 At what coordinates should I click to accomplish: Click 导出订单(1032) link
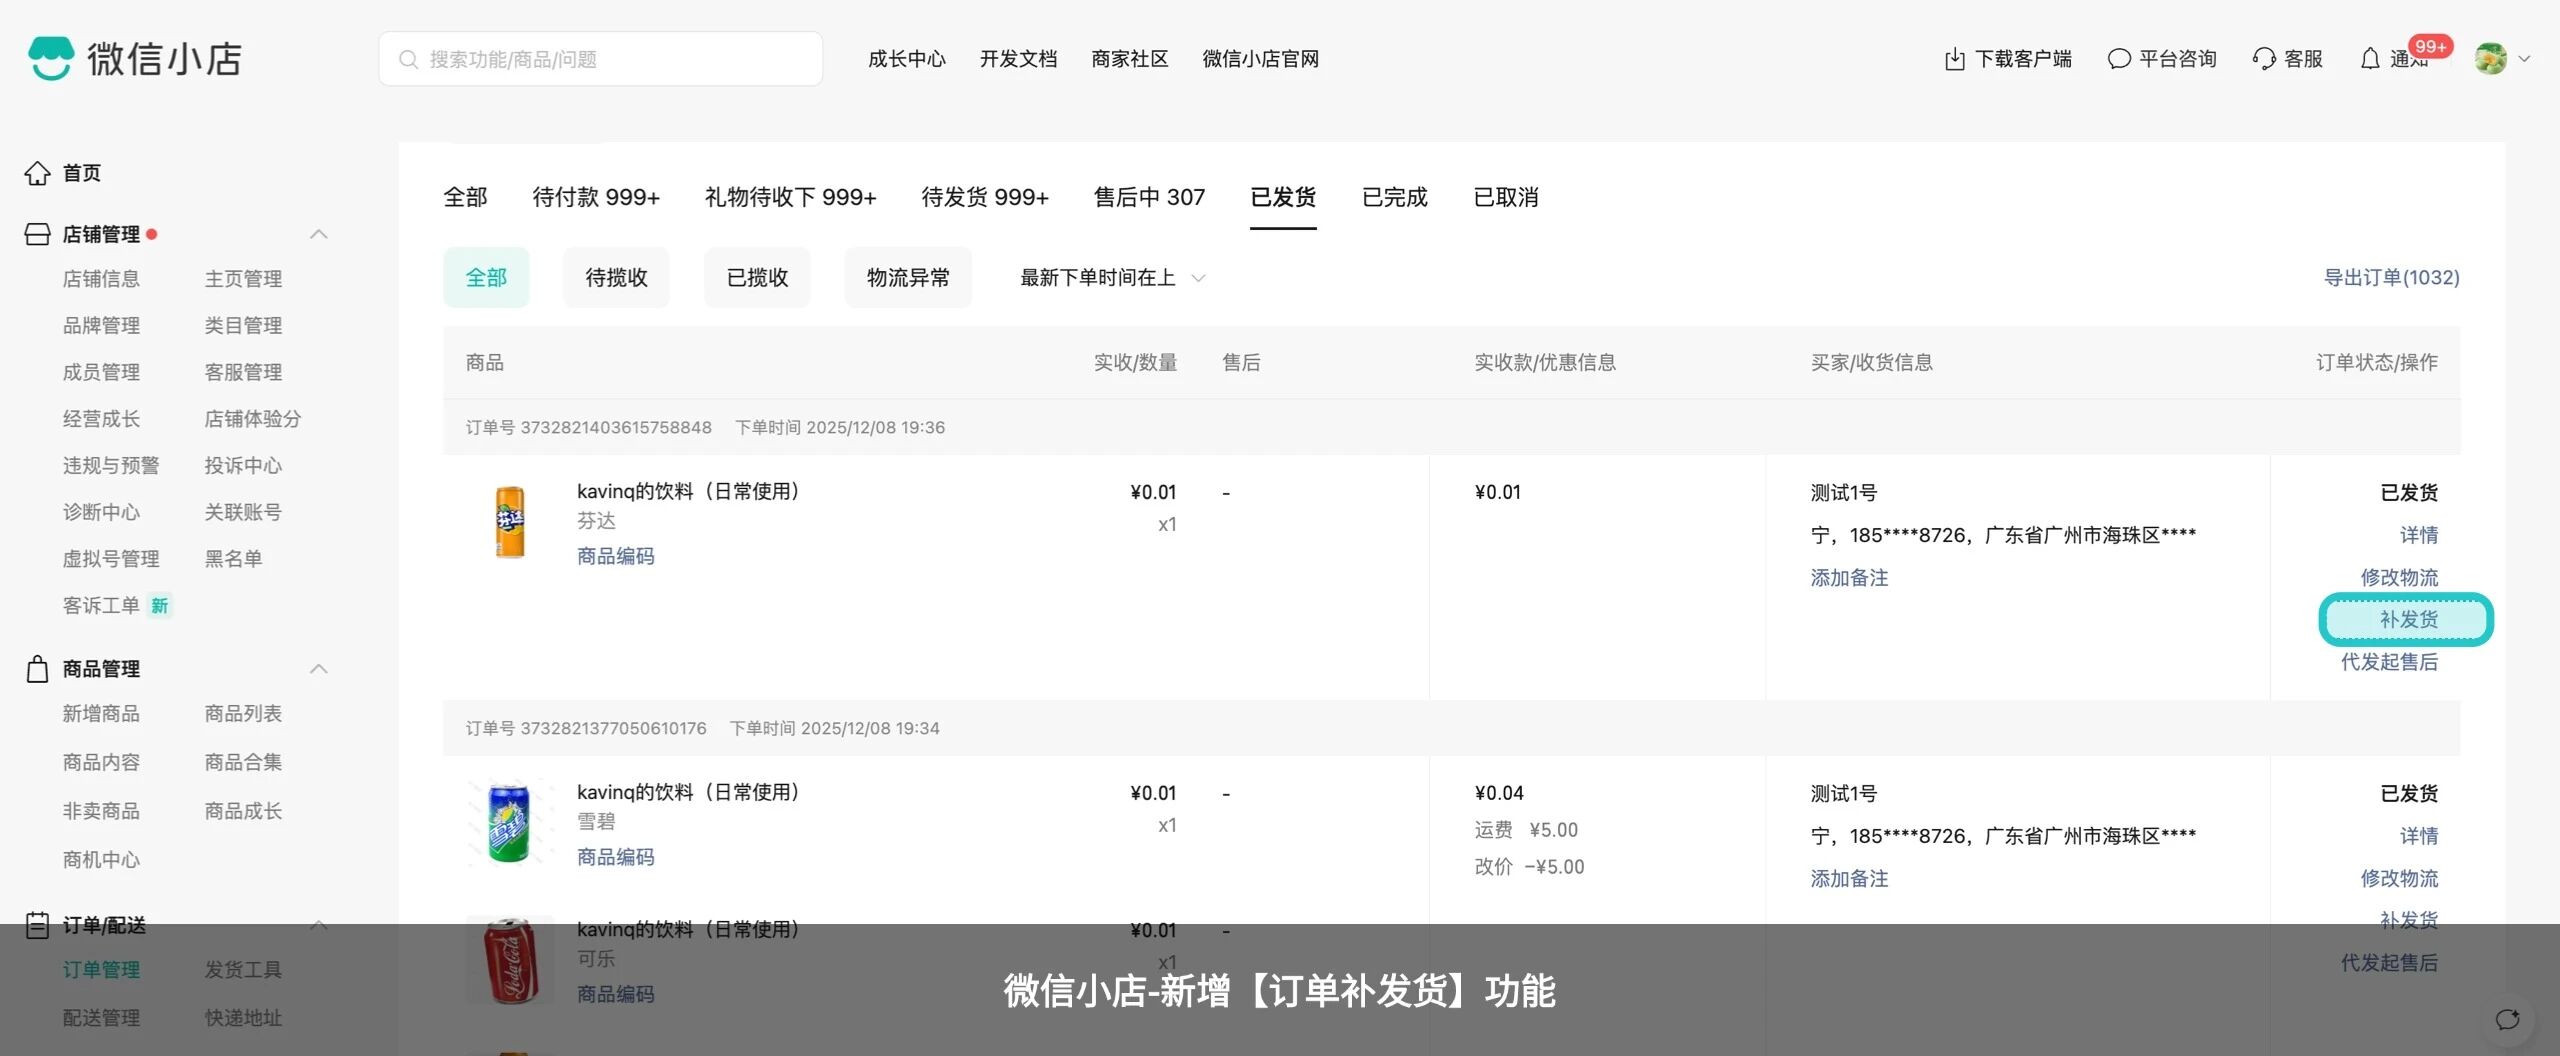tap(2391, 277)
